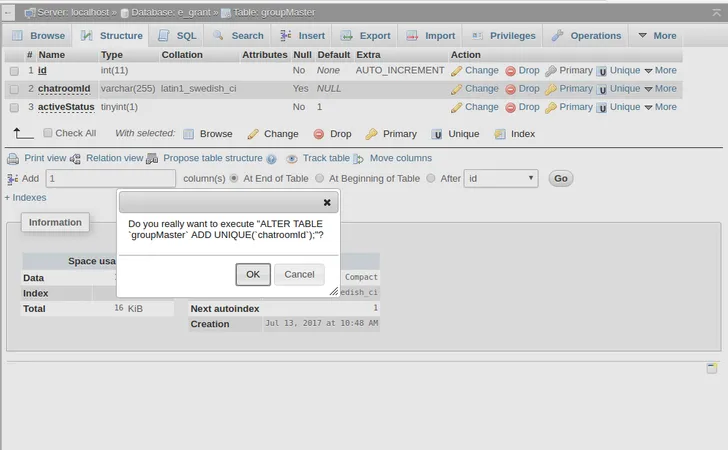Click the help question icon after Propose table structure

(272, 159)
